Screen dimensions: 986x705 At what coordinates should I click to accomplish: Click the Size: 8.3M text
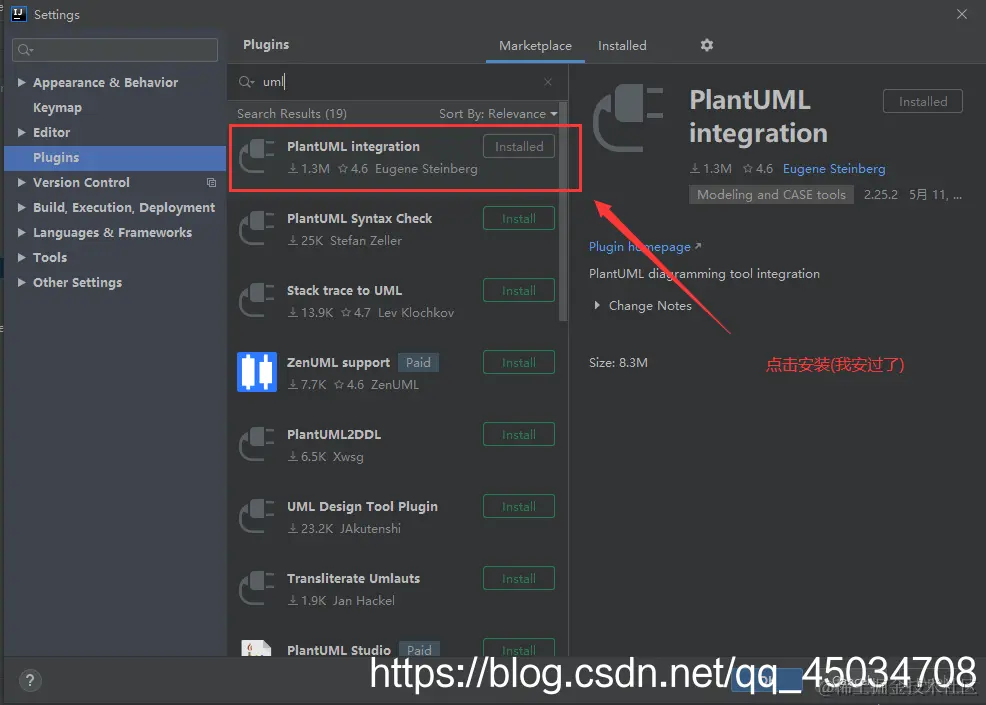[618, 363]
